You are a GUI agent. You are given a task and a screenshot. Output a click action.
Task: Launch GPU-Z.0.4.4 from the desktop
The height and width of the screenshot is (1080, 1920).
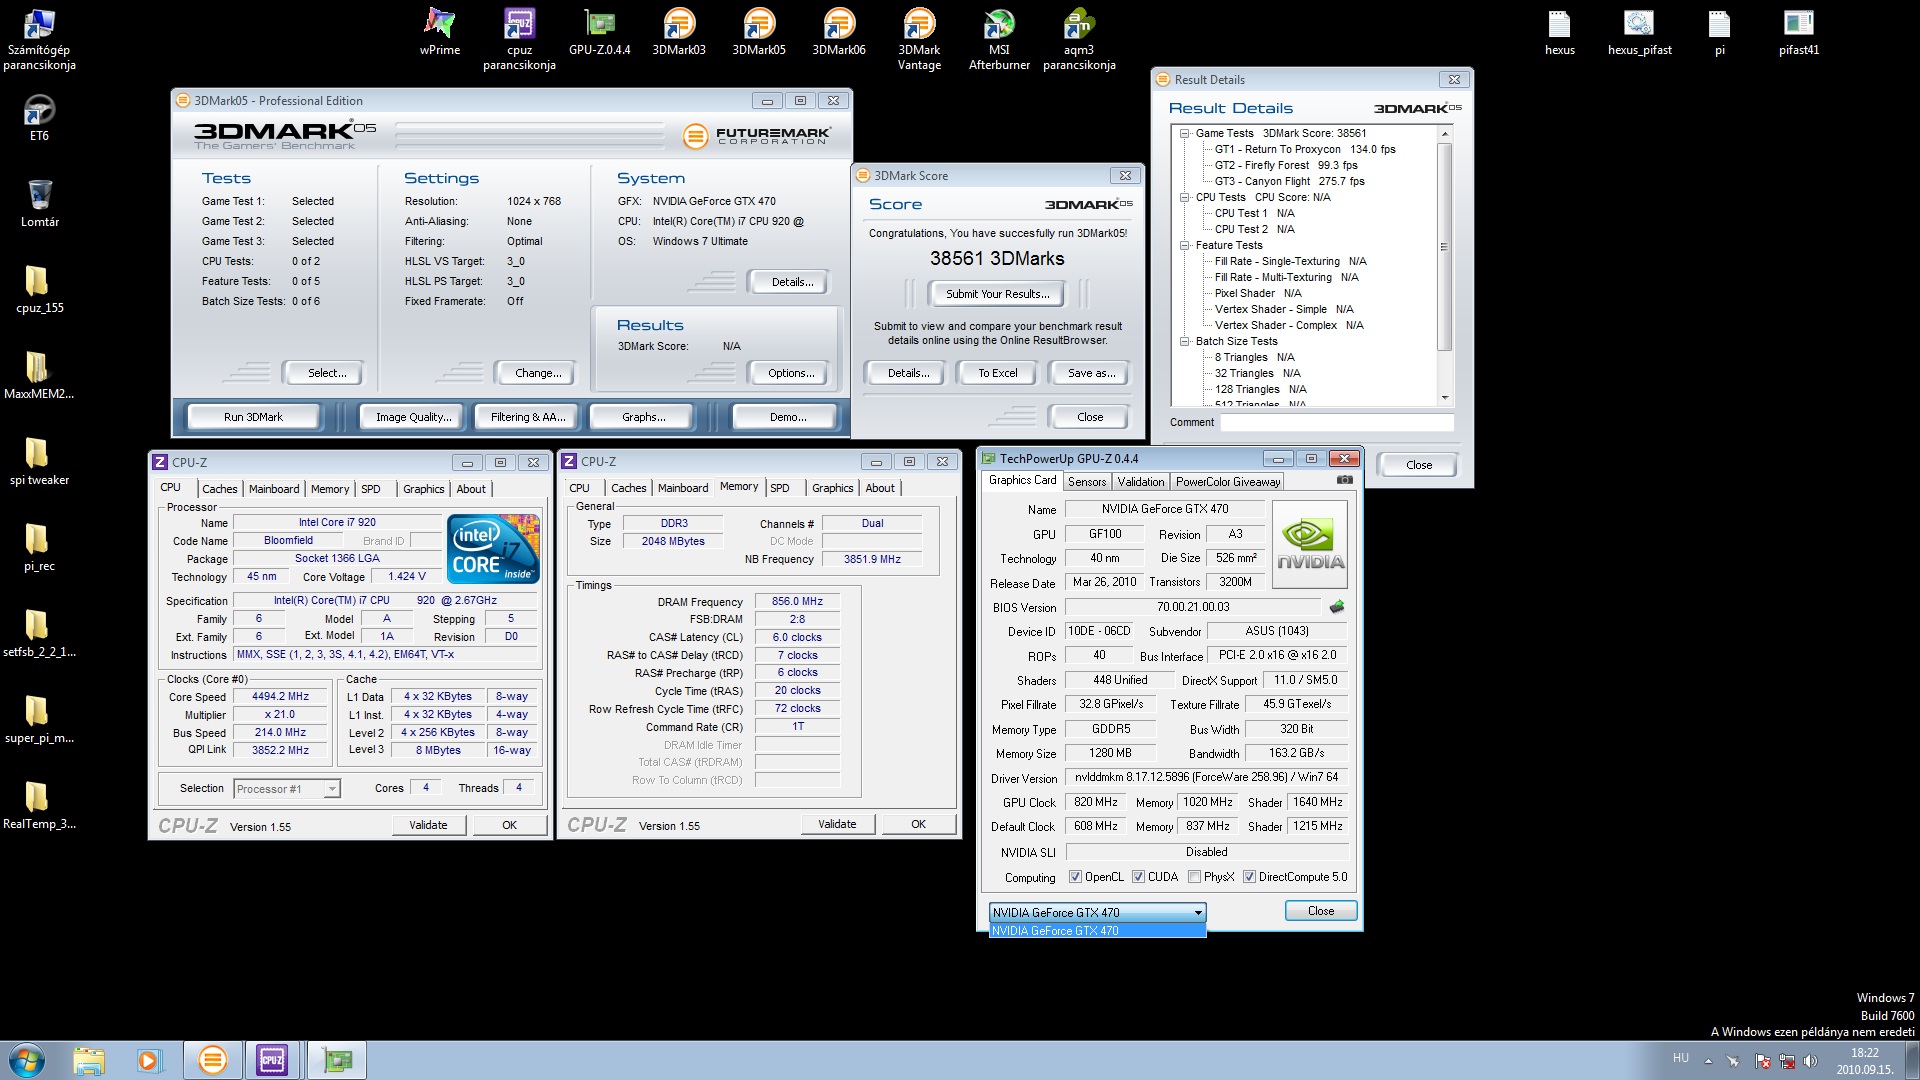coord(599,32)
